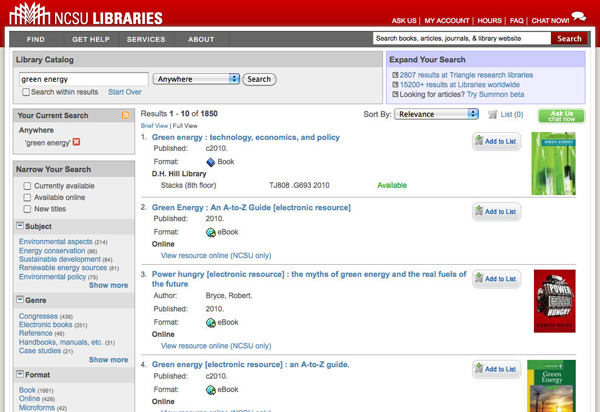This screenshot has width=600, height=412.
Task: Click the NCSU Libraries logo
Action: 71,16
